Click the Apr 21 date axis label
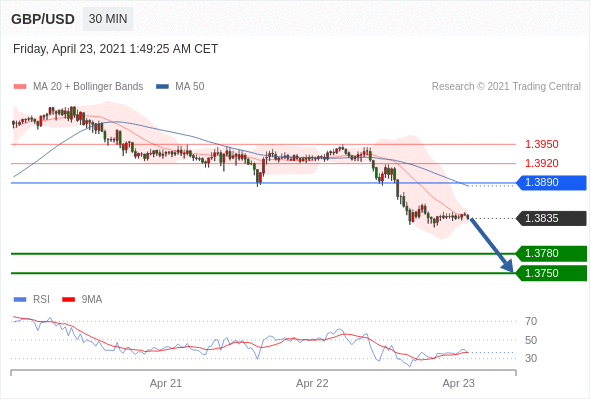 pyautogui.click(x=166, y=383)
